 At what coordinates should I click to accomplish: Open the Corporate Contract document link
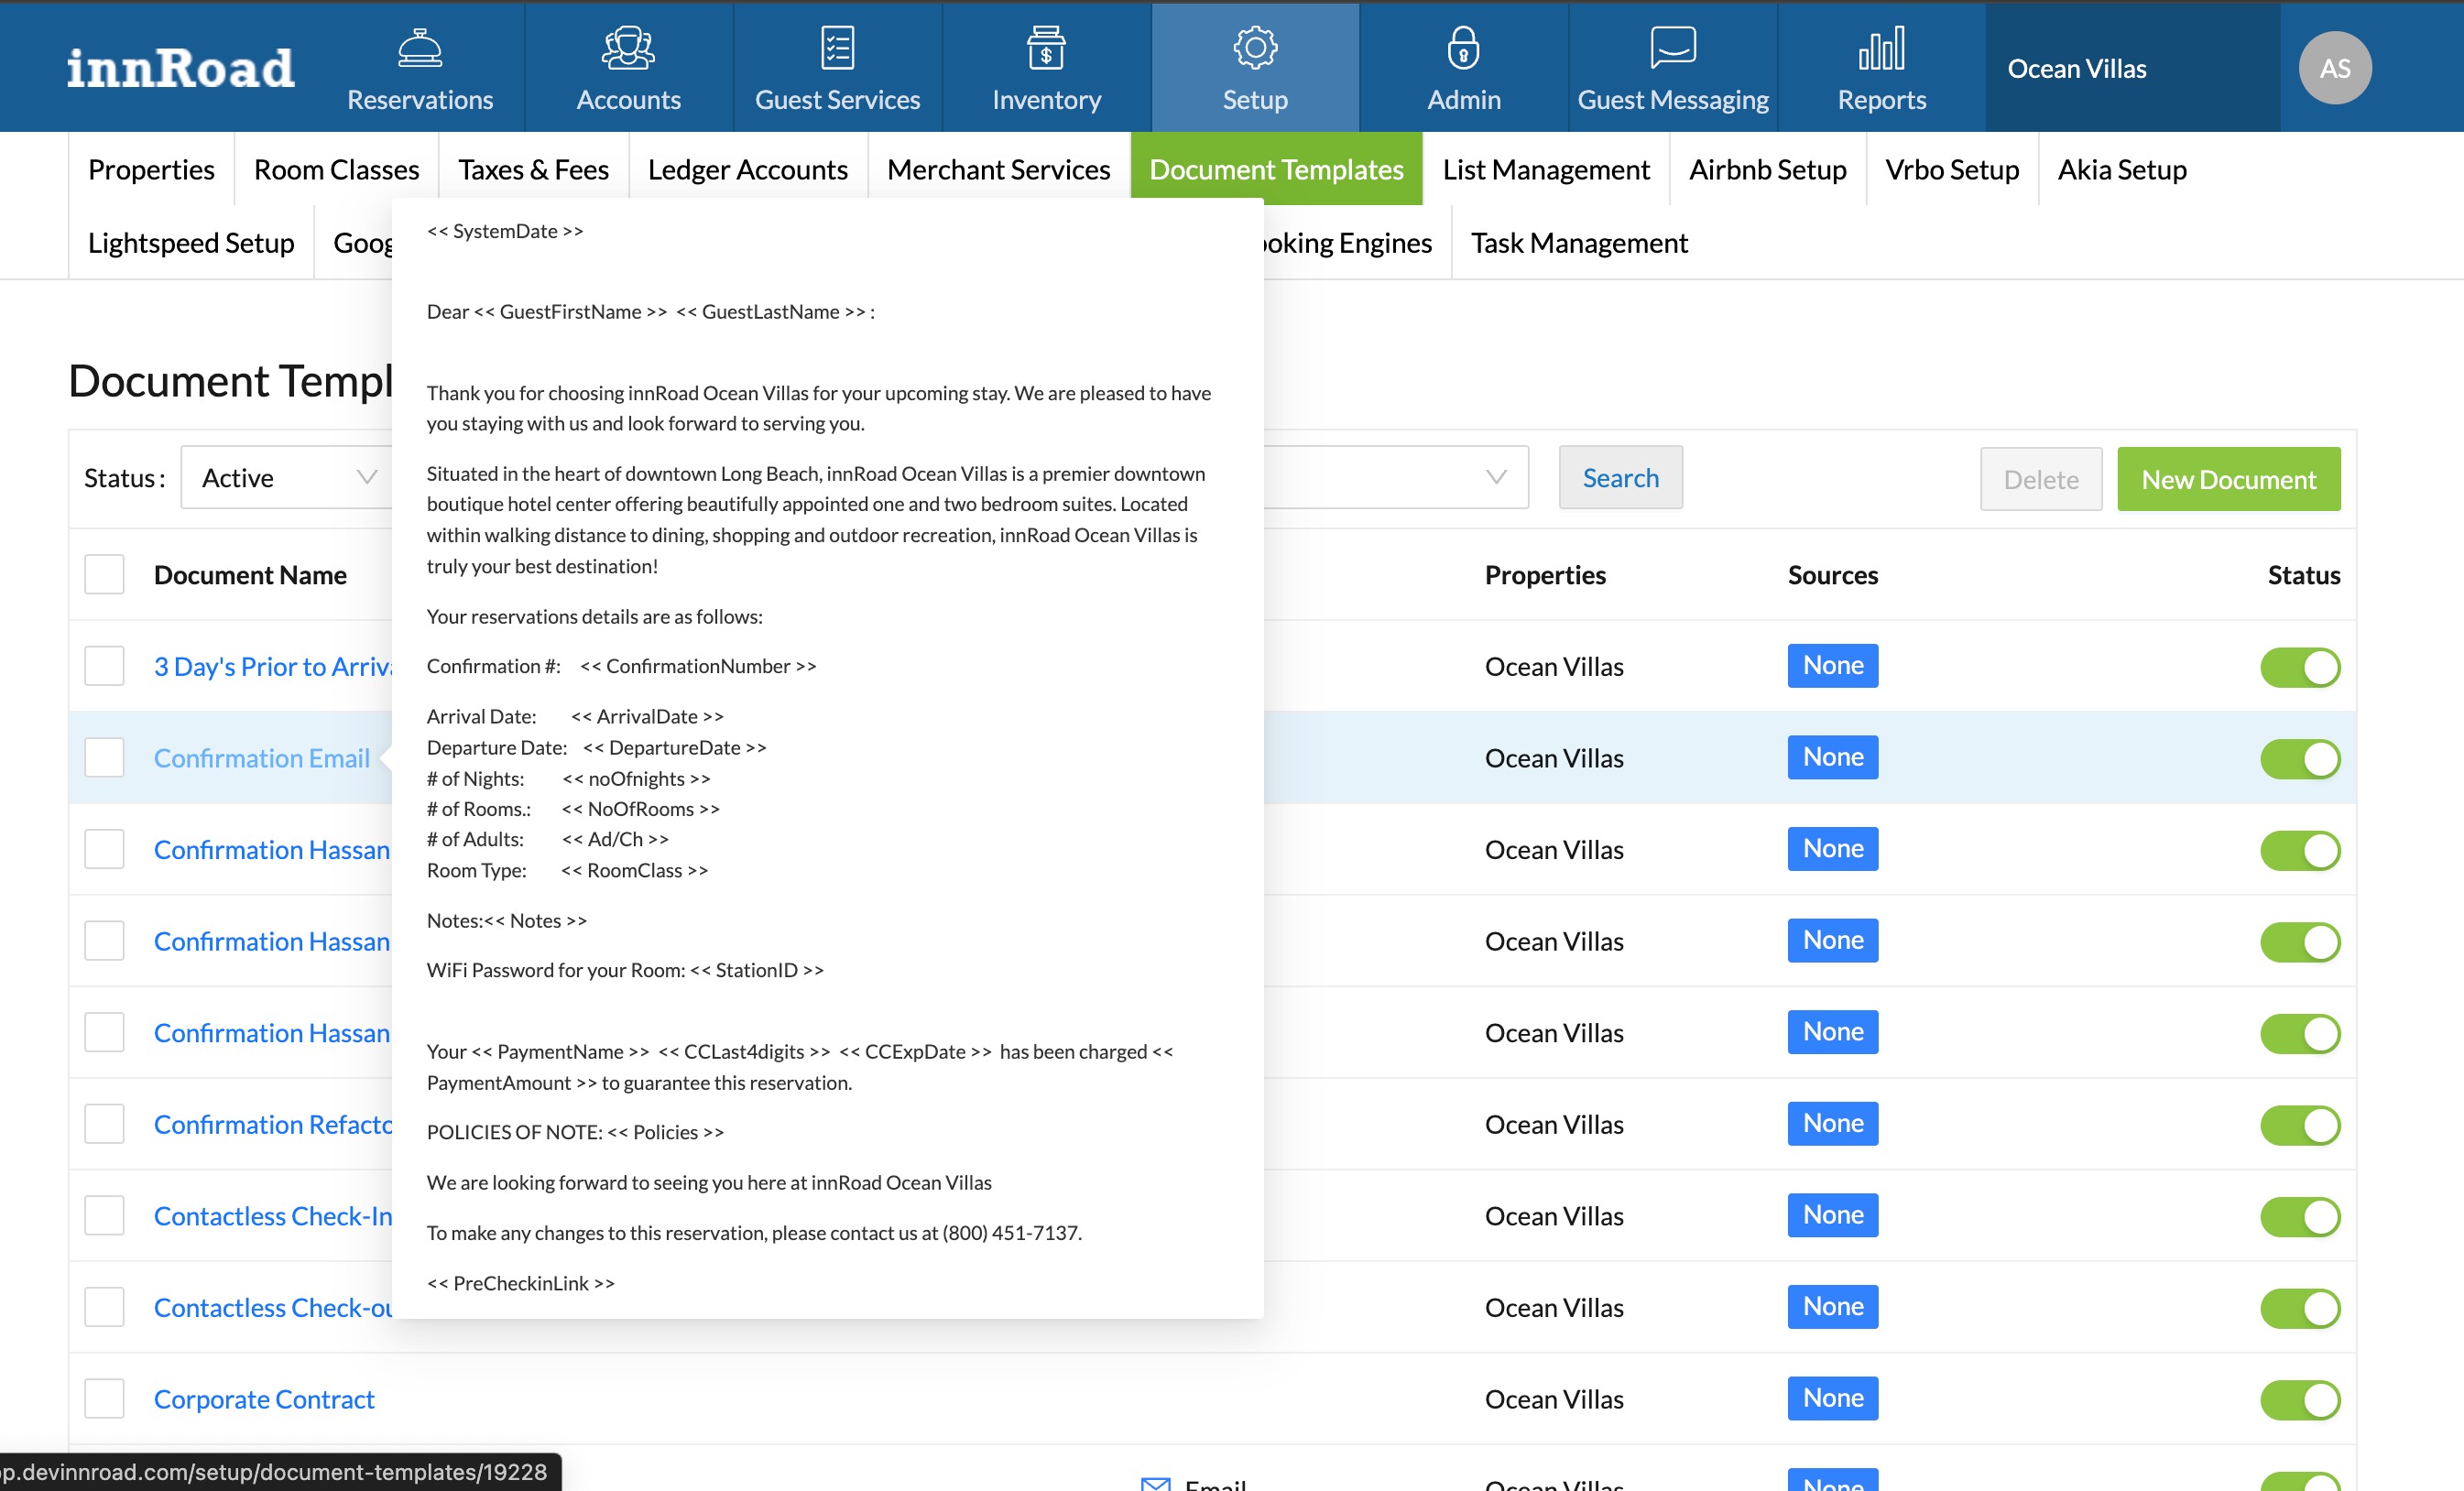pyautogui.click(x=264, y=1399)
